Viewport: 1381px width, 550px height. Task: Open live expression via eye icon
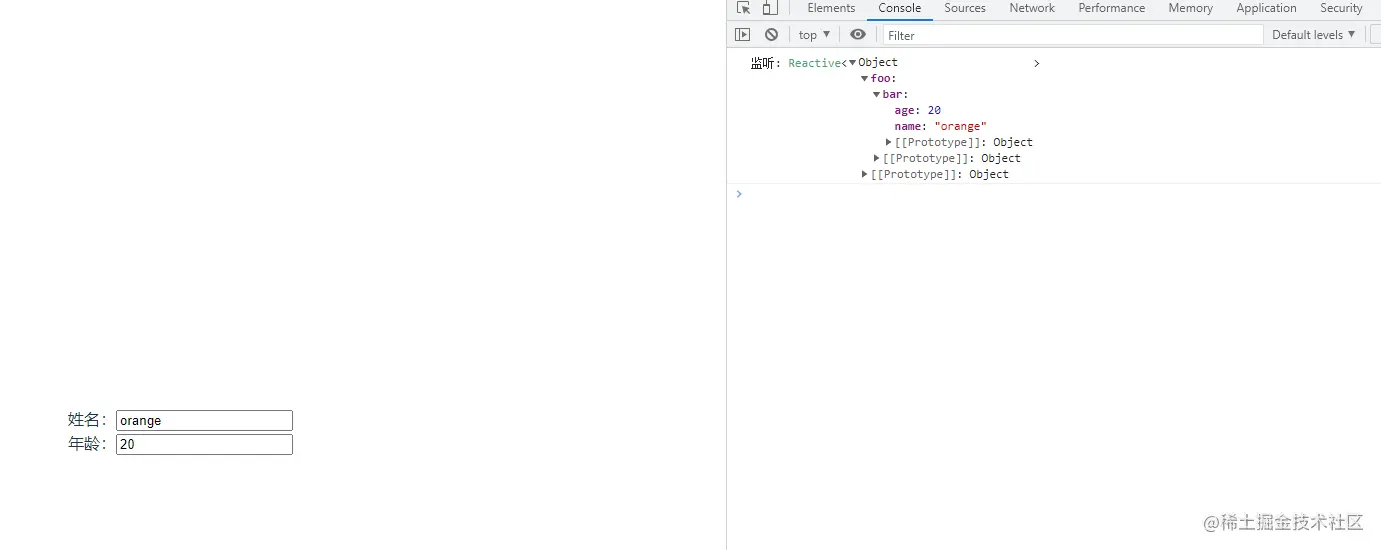[858, 34]
